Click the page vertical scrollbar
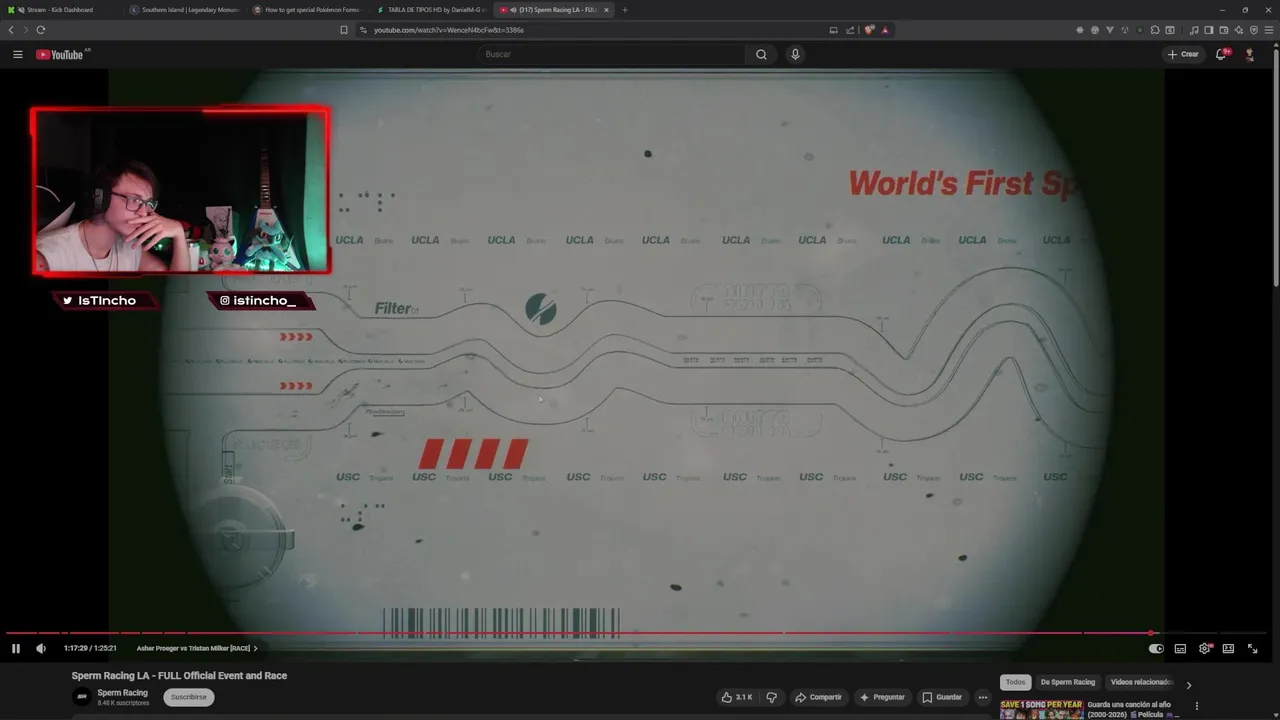 pyautogui.click(x=1275, y=170)
